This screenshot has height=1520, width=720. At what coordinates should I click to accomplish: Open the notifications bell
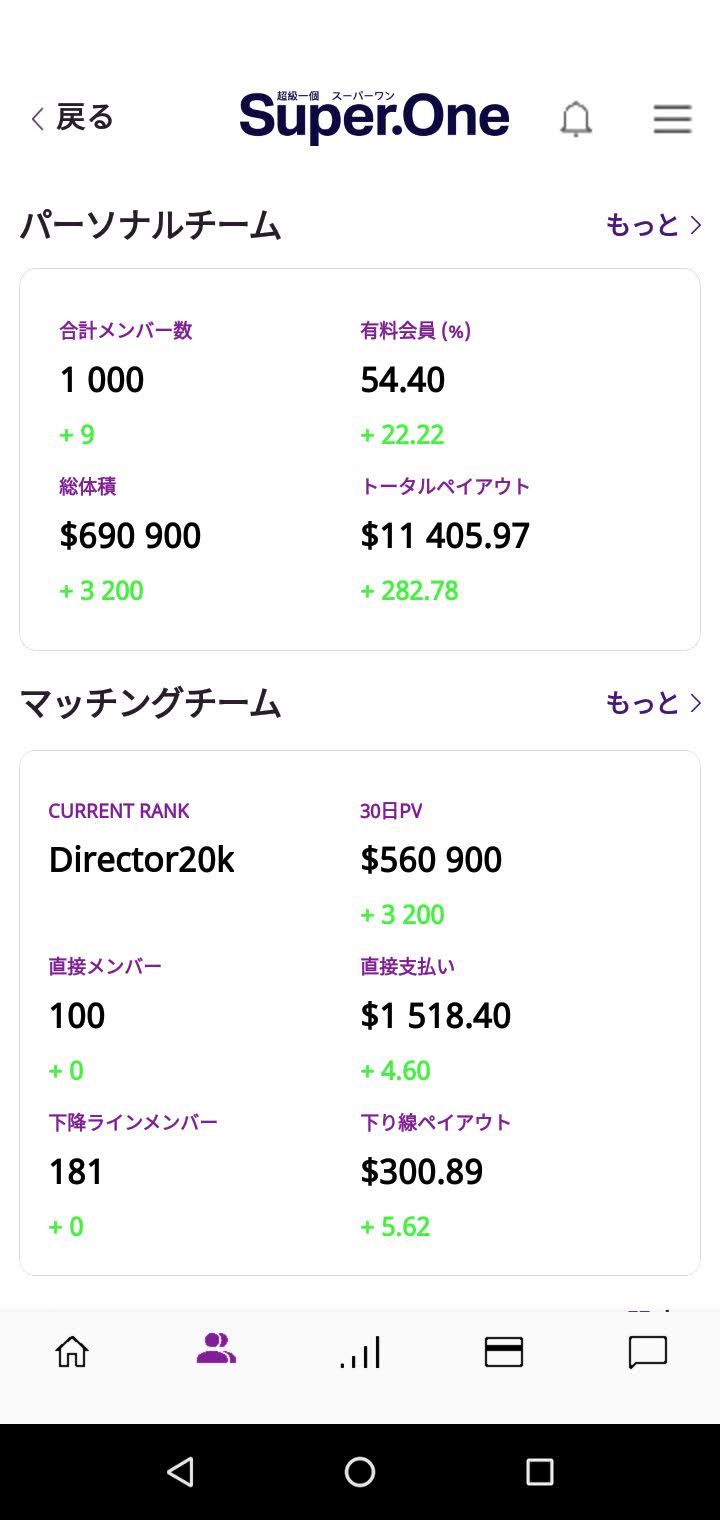click(575, 119)
